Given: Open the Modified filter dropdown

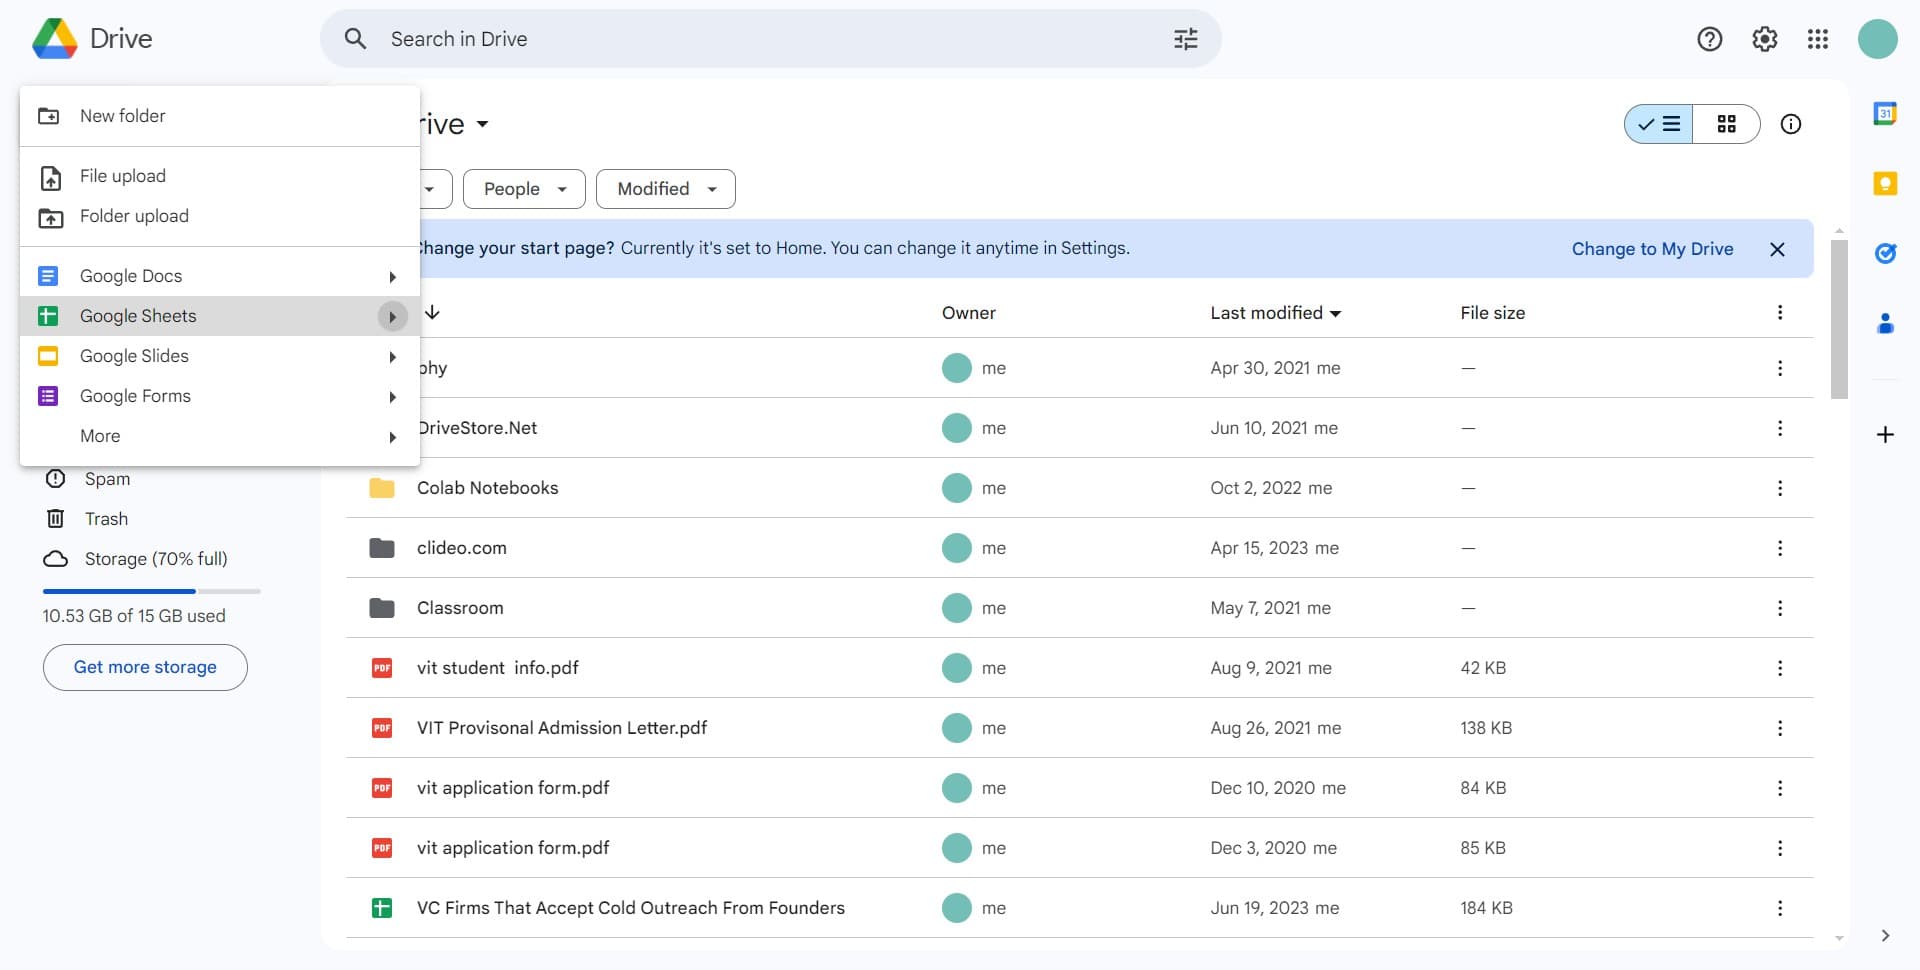Looking at the screenshot, I should coord(664,189).
